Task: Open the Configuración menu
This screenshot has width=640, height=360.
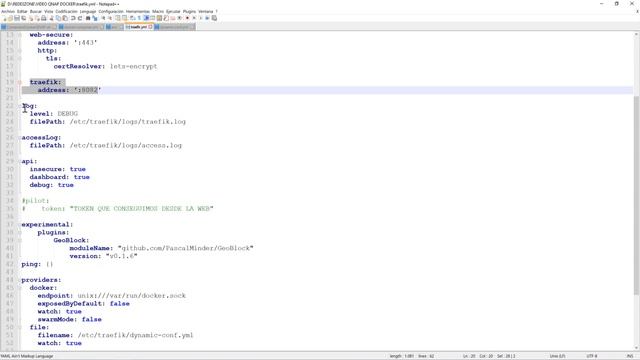Action: pos(111,11)
